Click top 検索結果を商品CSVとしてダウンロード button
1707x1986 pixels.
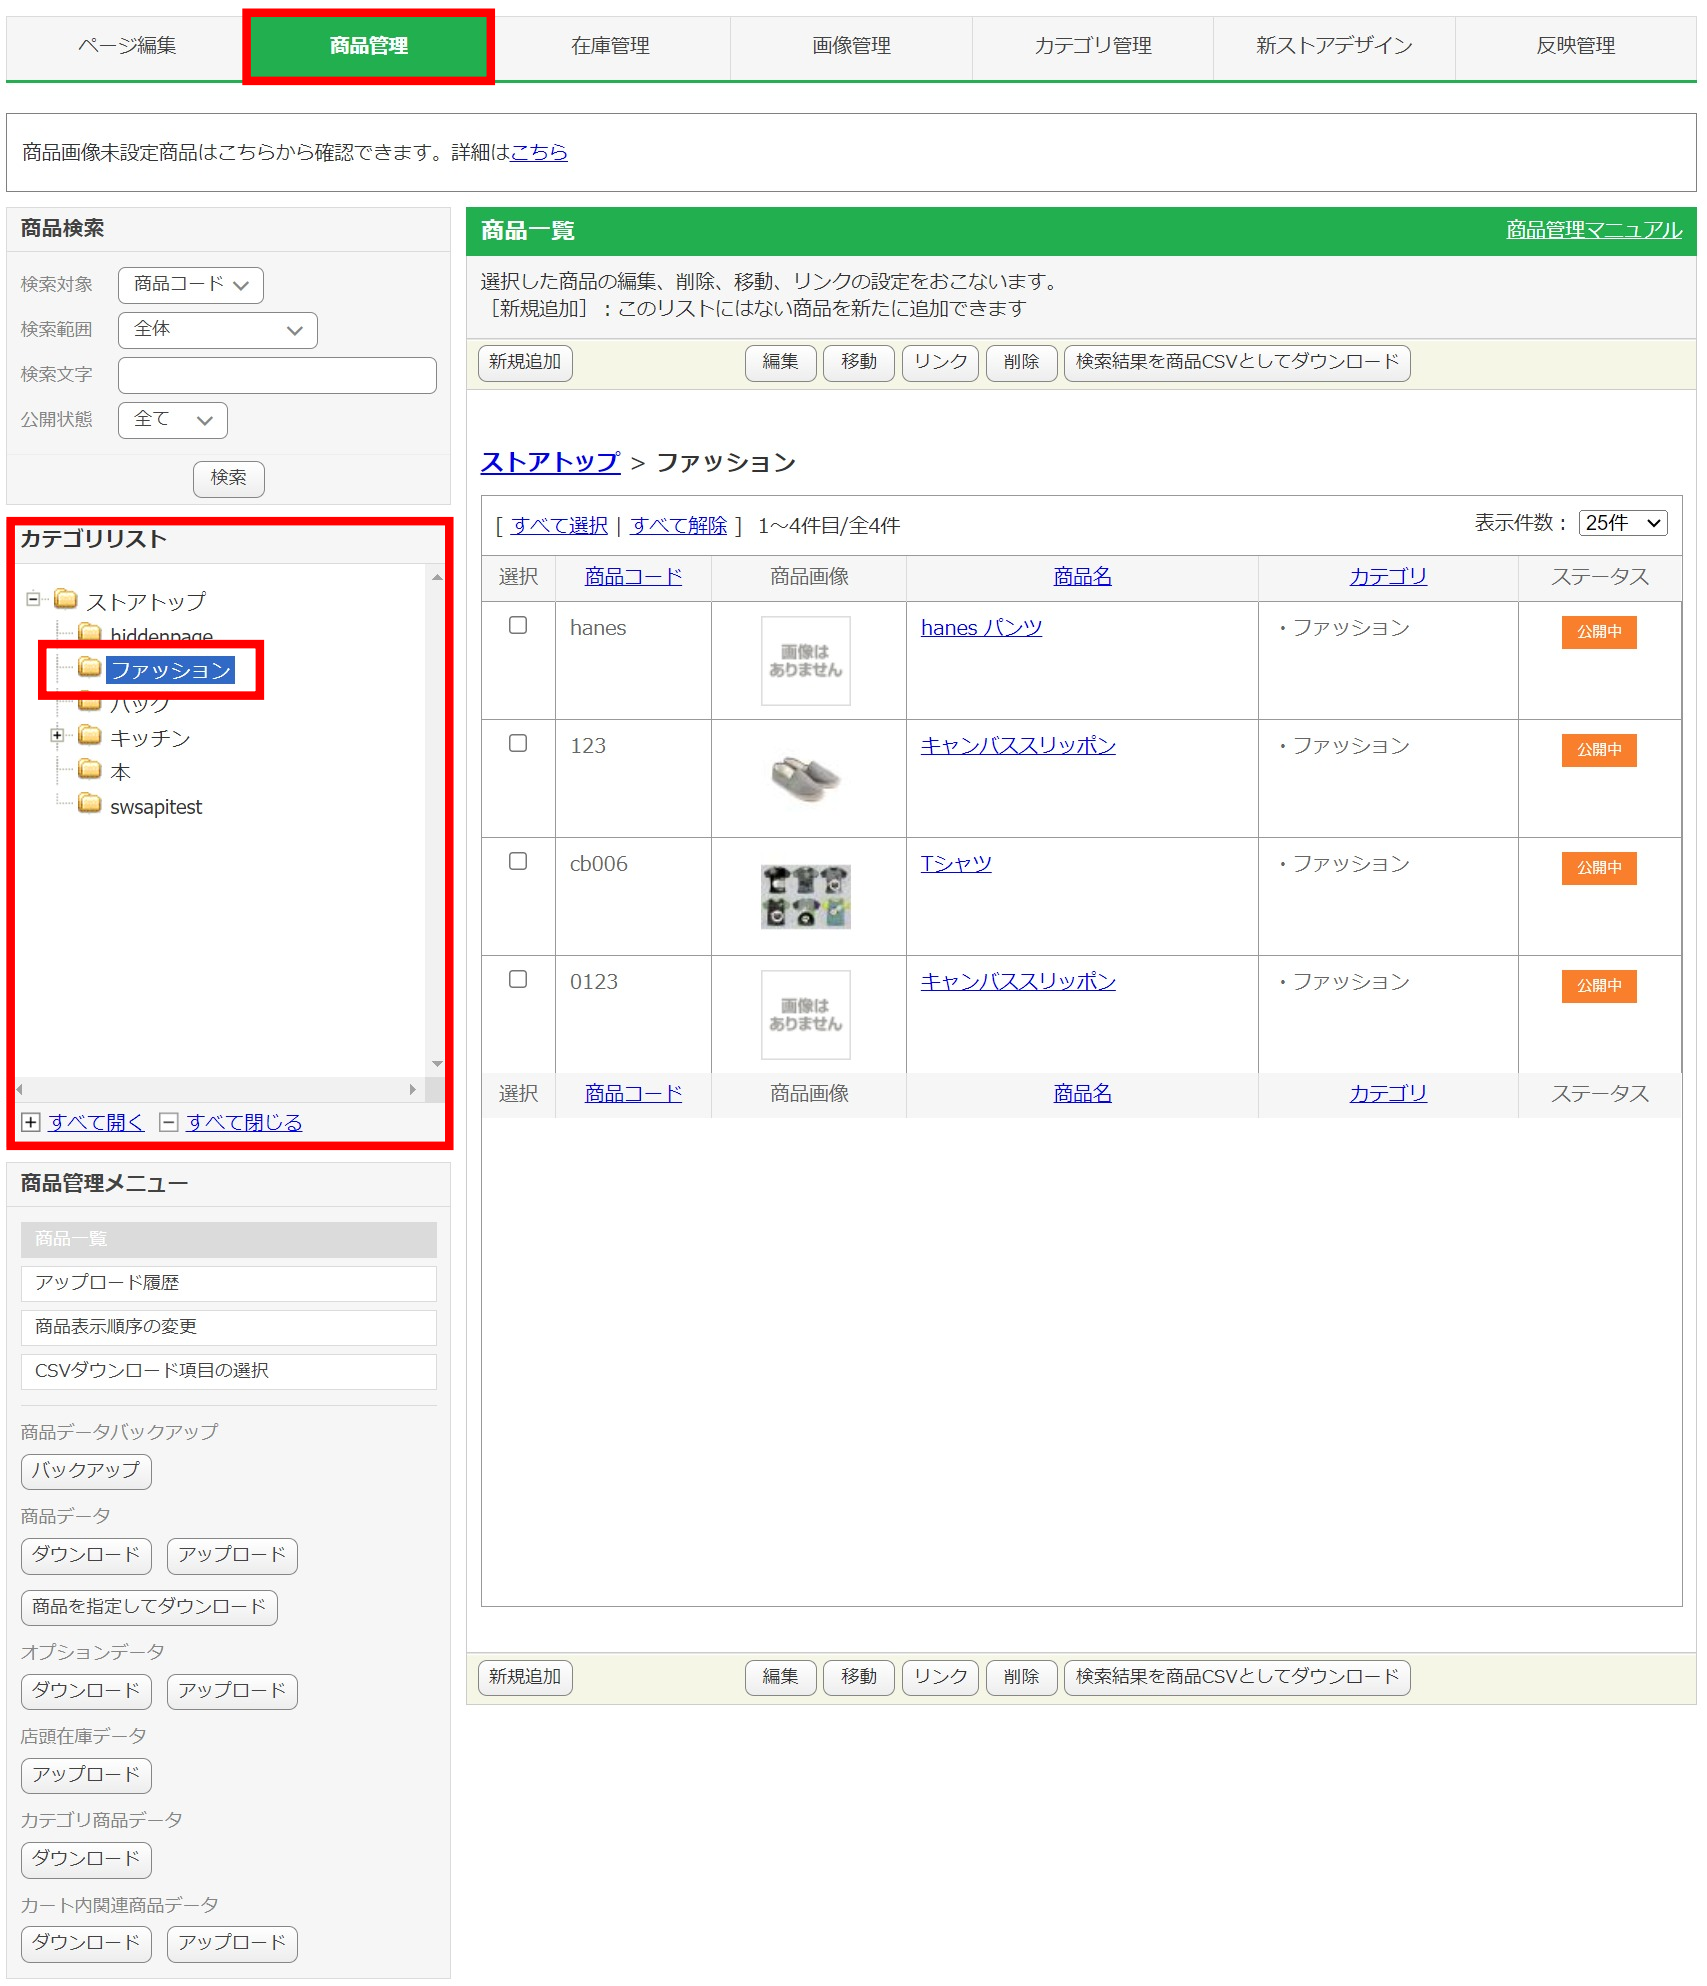[x=1237, y=363]
